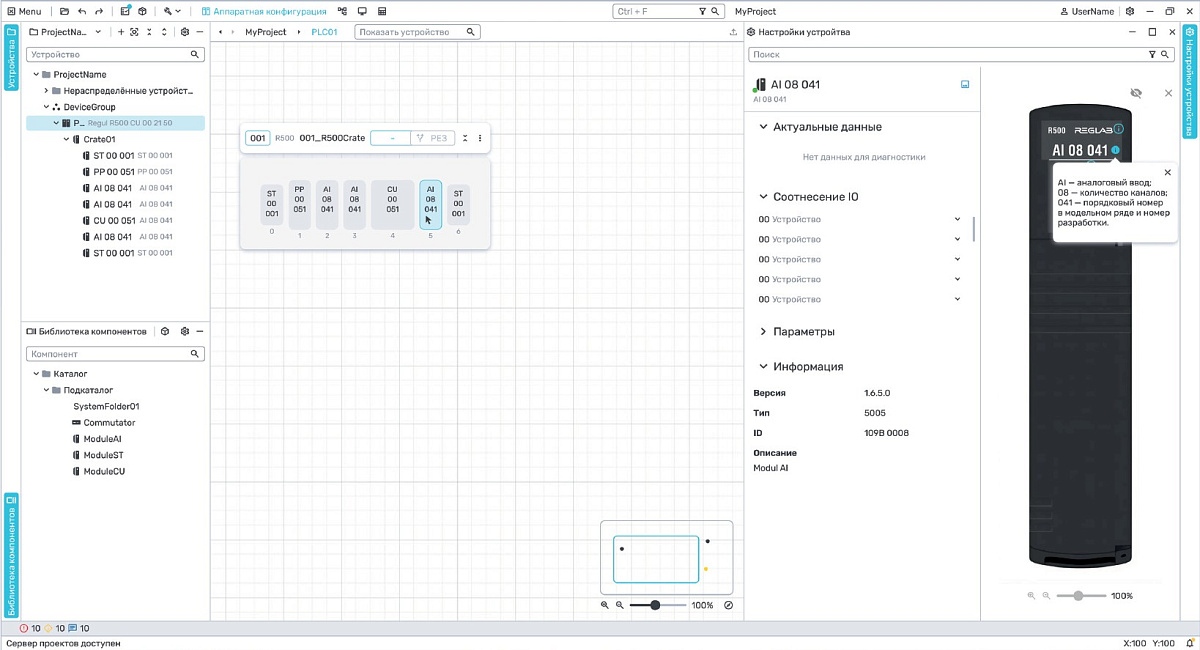
Task: Expand the Параметры section
Action: pyautogui.click(x=764, y=332)
